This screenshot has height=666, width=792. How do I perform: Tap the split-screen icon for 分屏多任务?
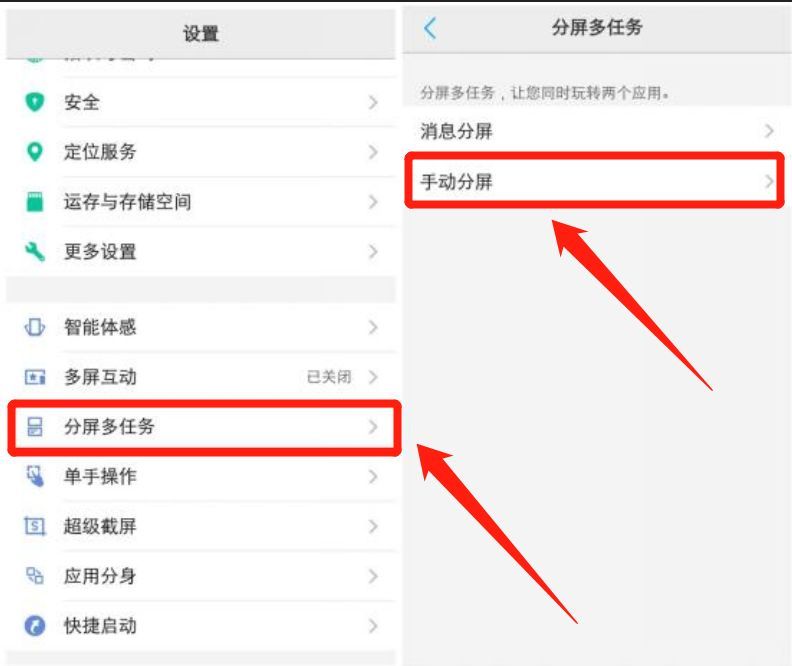[x=34, y=427]
